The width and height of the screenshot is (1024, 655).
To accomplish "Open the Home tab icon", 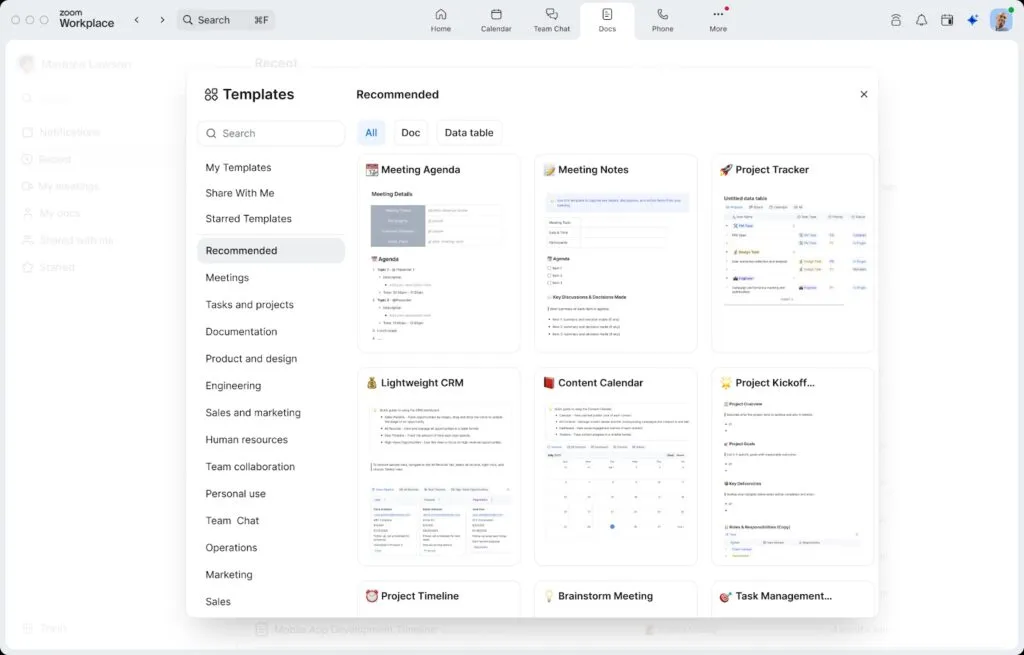I will point(440,15).
